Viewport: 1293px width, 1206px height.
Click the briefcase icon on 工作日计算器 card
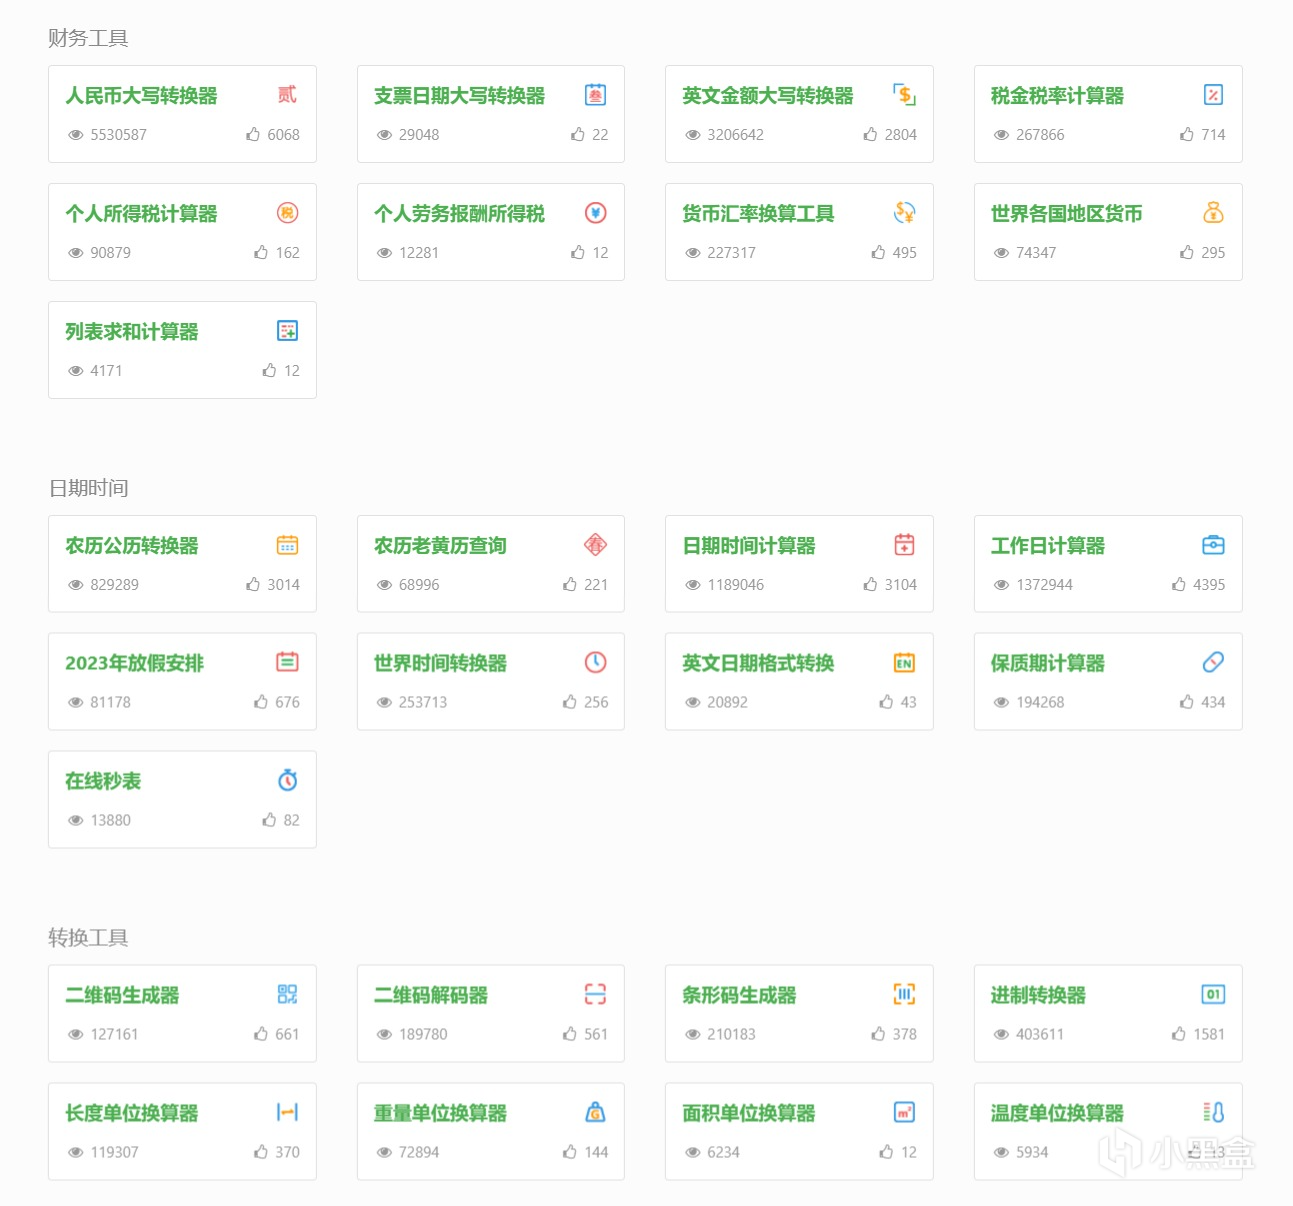click(x=1213, y=545)
